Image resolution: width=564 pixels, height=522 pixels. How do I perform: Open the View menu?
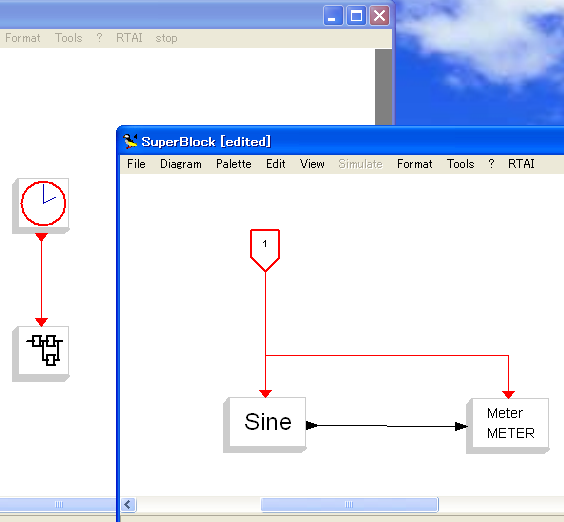pos(312,164)
